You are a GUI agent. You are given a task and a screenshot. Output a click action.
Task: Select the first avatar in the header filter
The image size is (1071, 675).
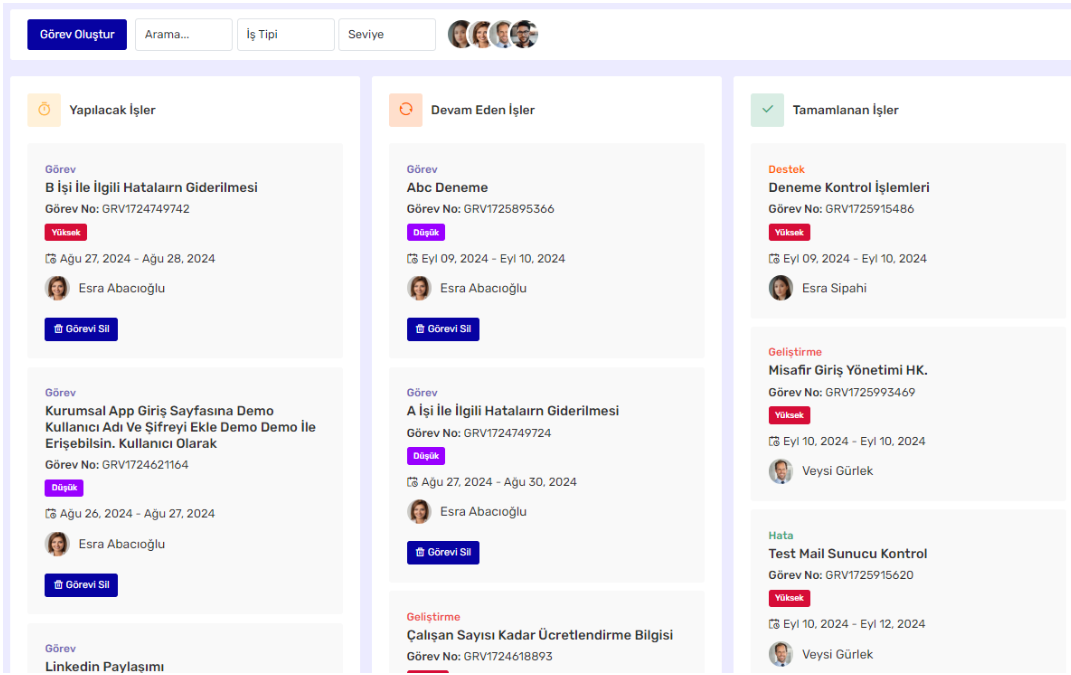click(460, 35)
